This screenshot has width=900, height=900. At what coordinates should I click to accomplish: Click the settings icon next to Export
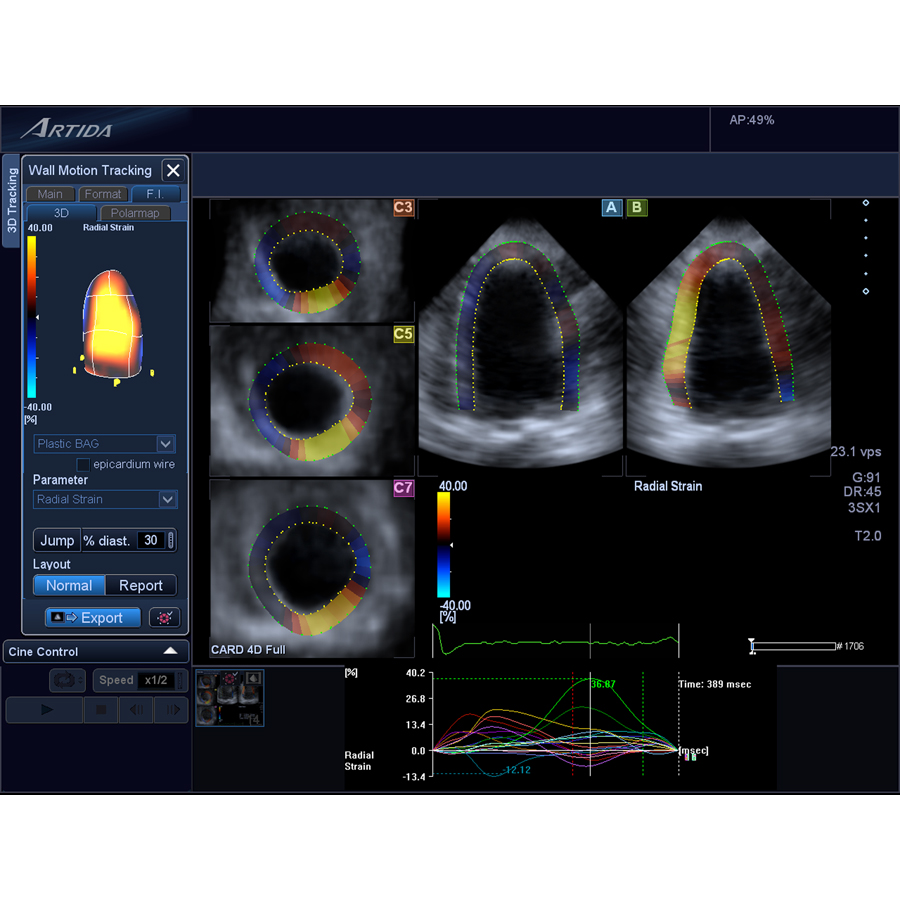point(164,618)
